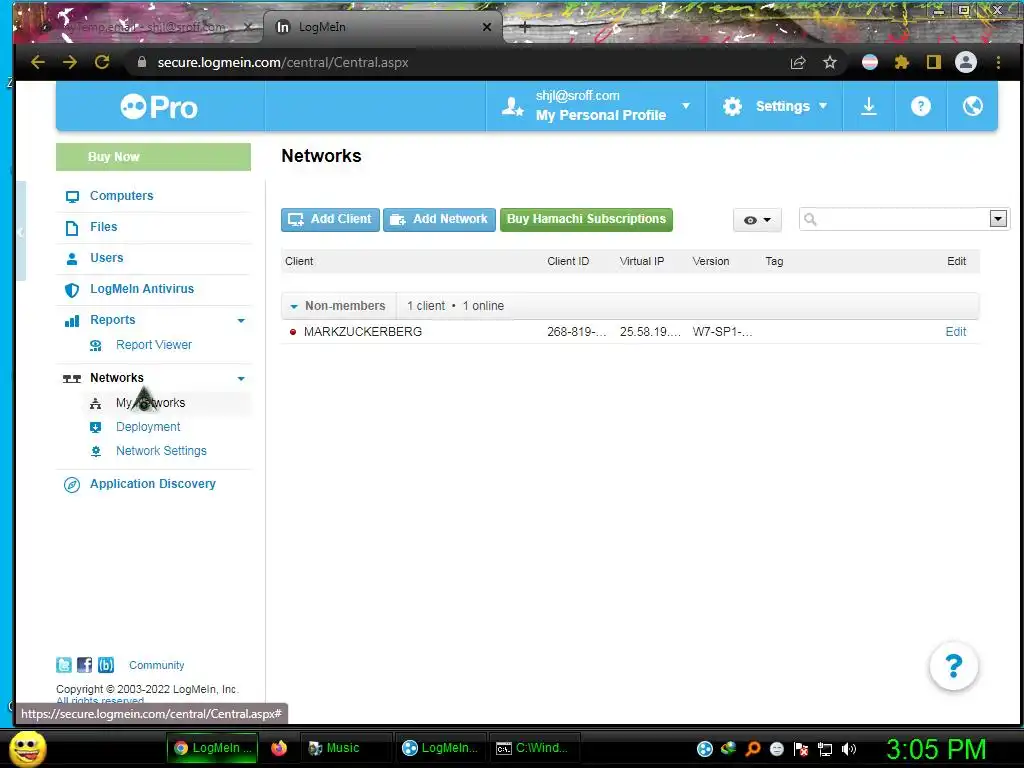Click the Users person icon in sidebar
This screenshot has height=768, width=1024.
[x=72, y=259]
